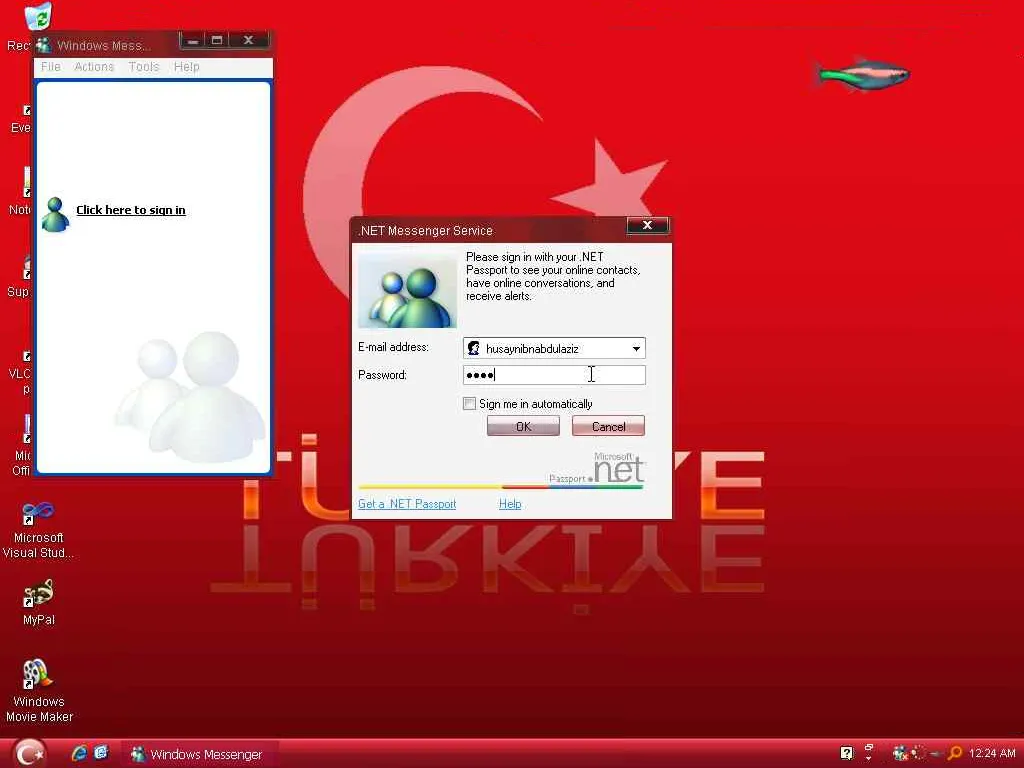1024x768 pixels.
Task: Click the Start button with Turkish flag
Action: pyautogui.click(x=29, y=754)
